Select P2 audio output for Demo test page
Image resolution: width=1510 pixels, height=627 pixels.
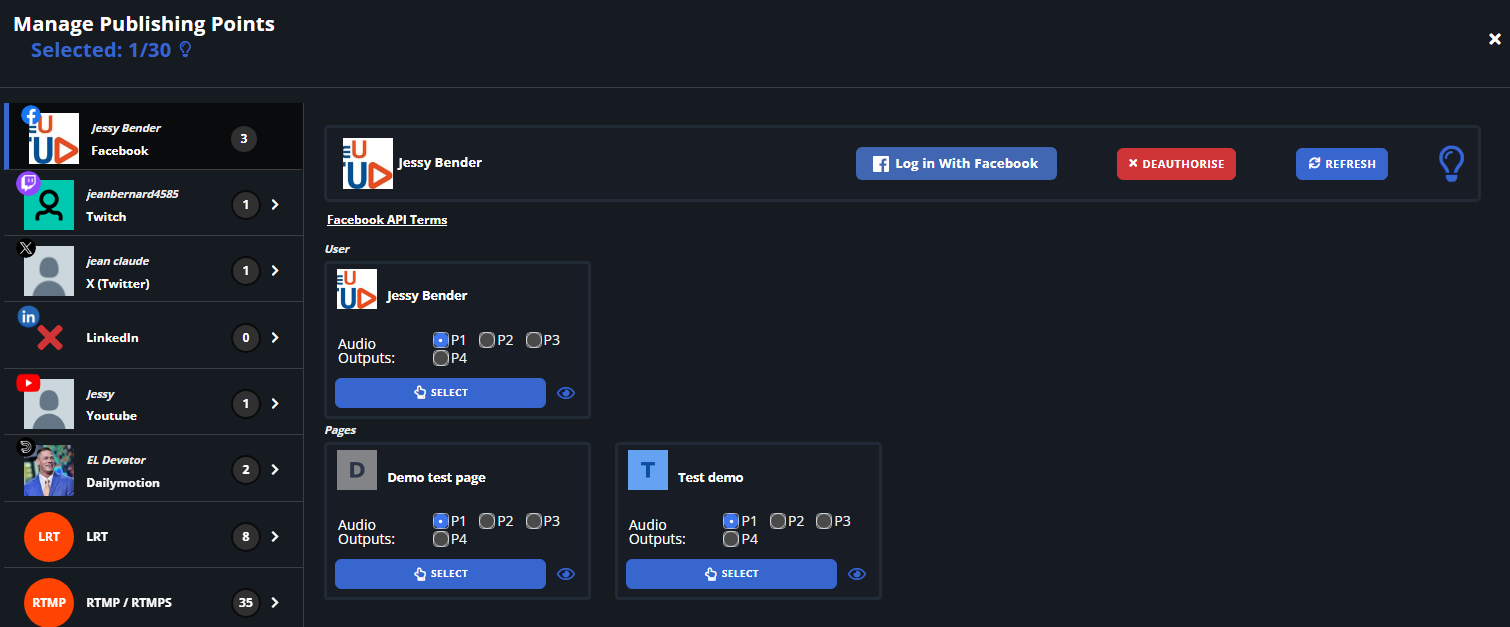pyautogui.click(x=487, y=521)
